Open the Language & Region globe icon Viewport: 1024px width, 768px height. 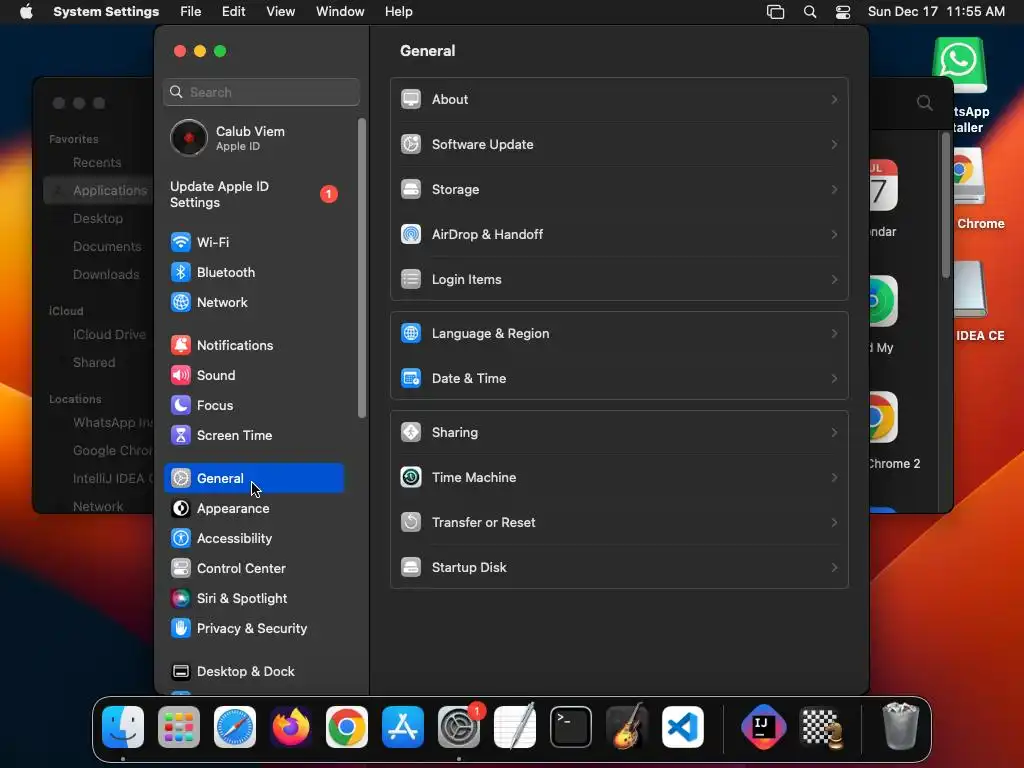tap(411, 333)
